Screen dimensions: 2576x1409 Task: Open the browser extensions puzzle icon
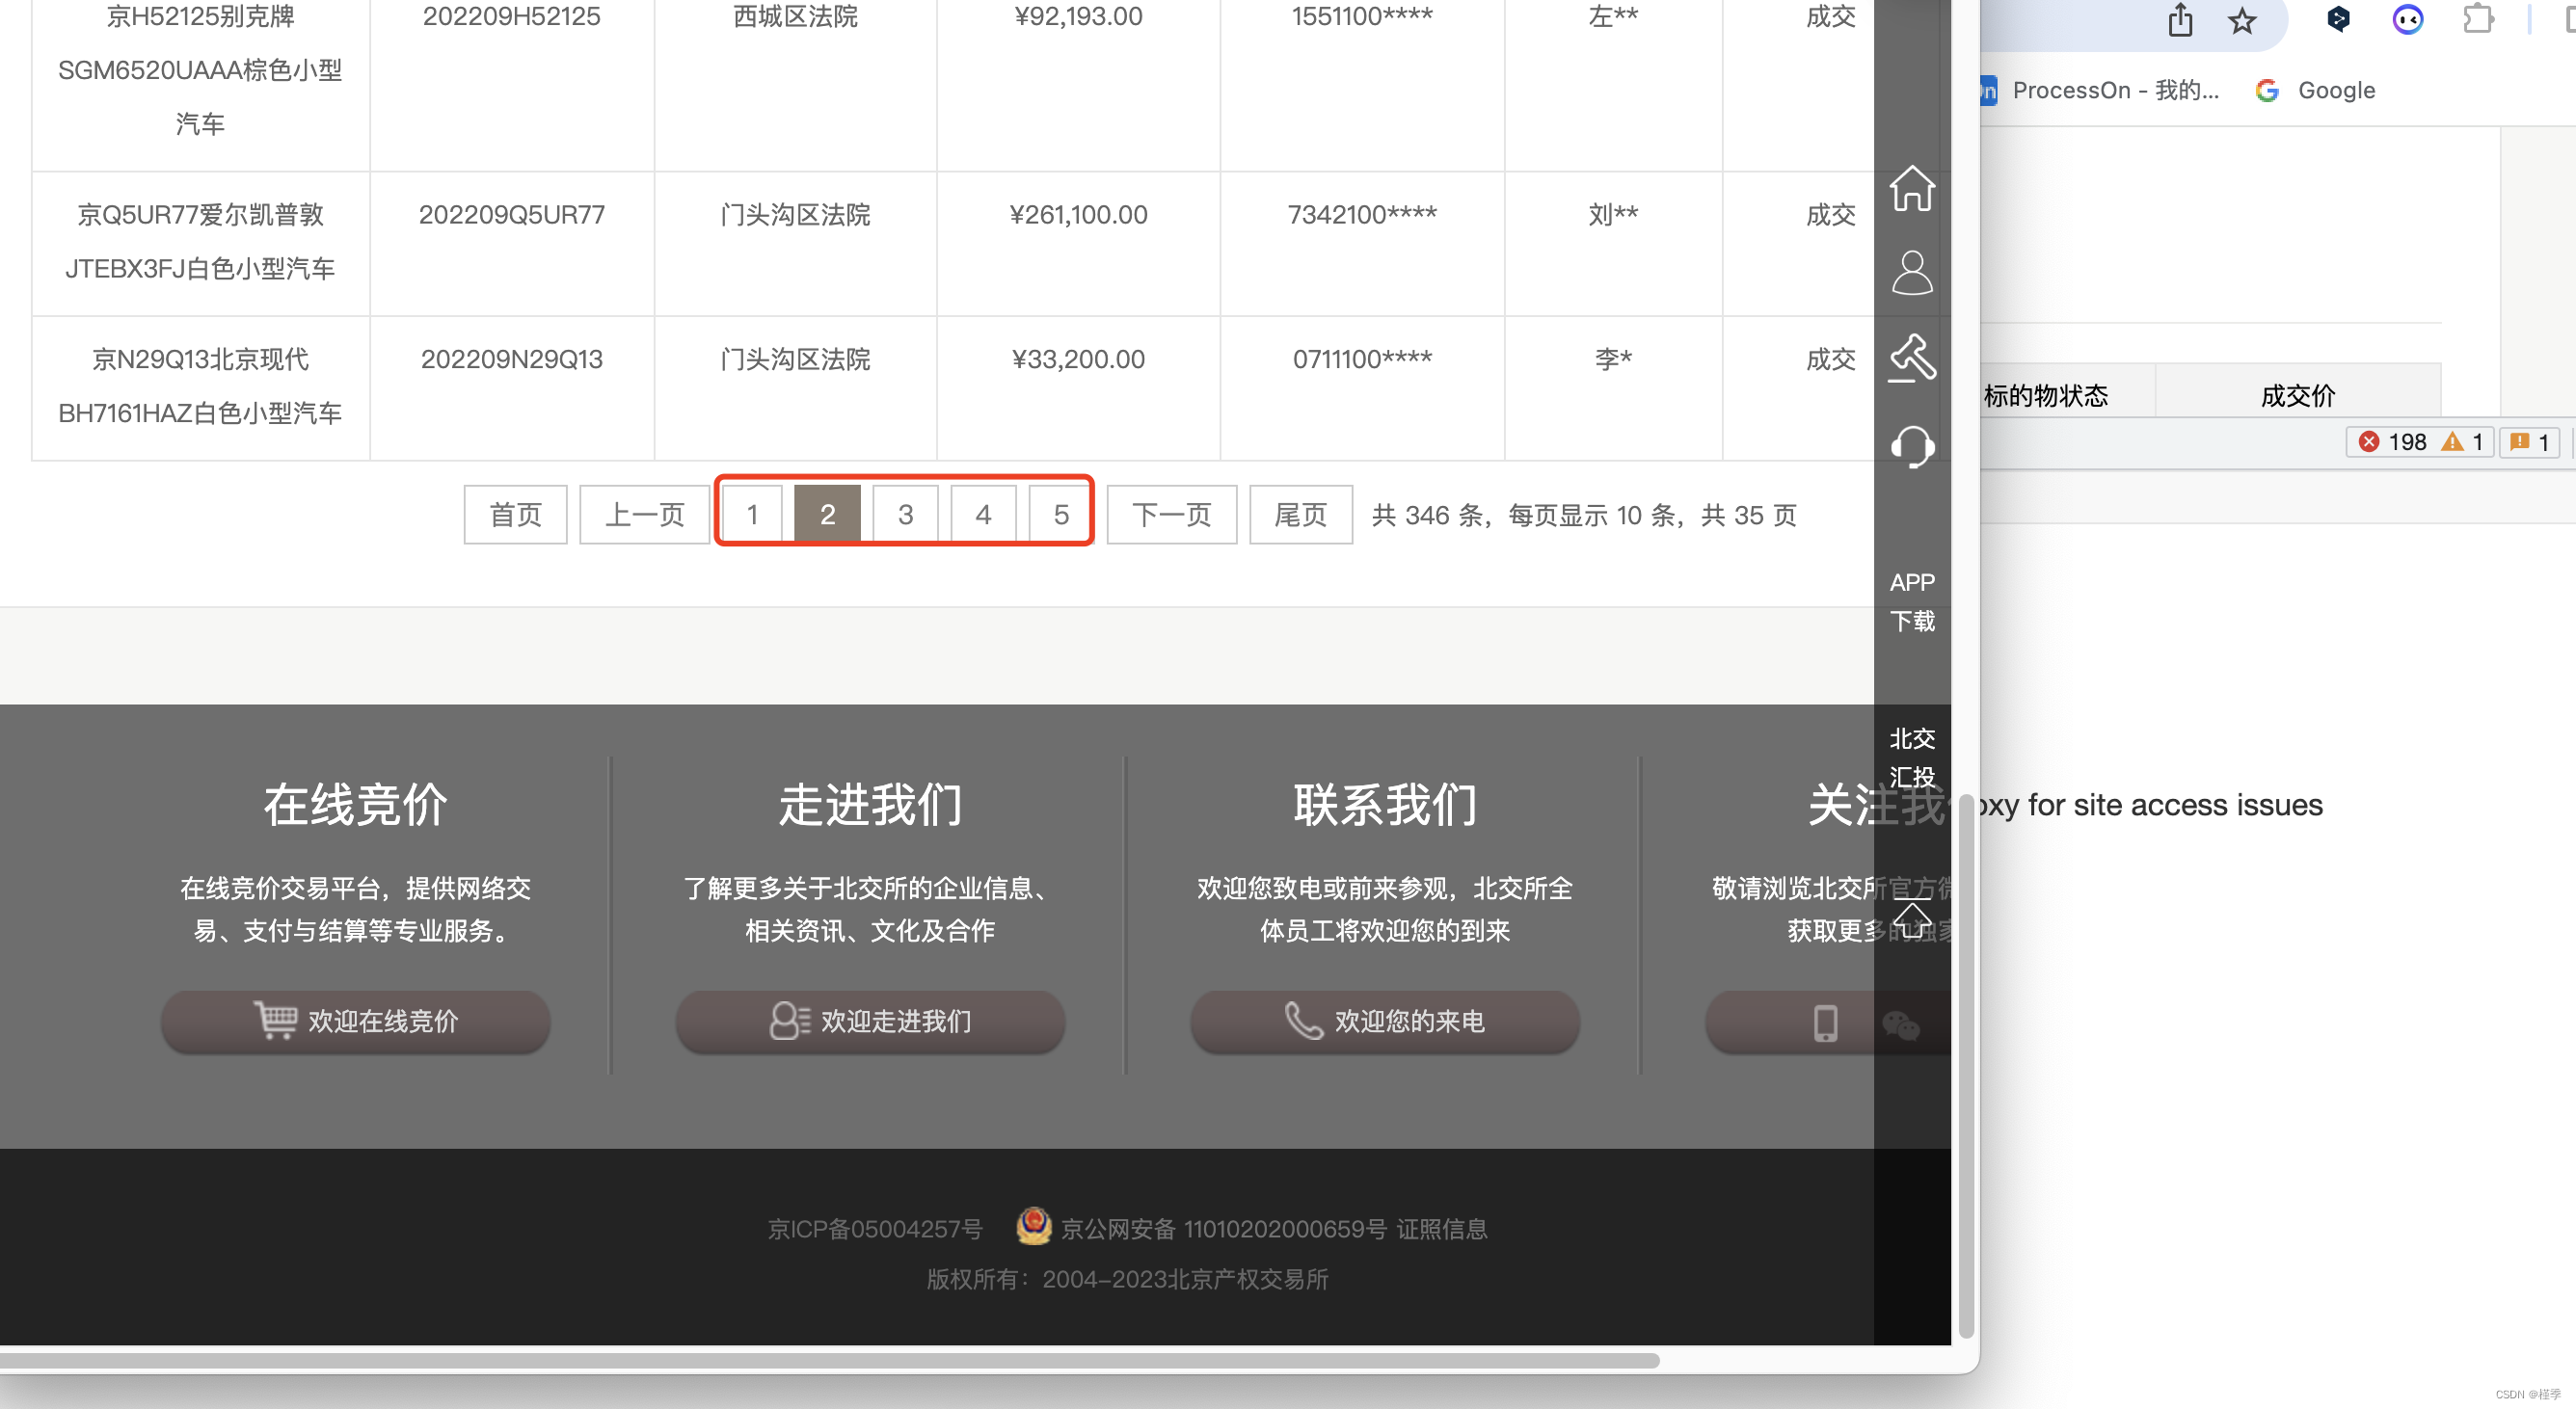point(2478,20)
